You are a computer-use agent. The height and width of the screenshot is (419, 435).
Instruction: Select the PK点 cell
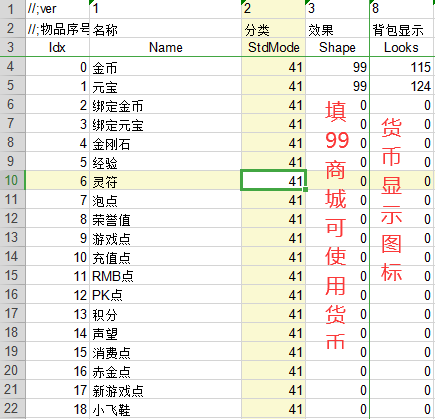click(x=166, y=295)
